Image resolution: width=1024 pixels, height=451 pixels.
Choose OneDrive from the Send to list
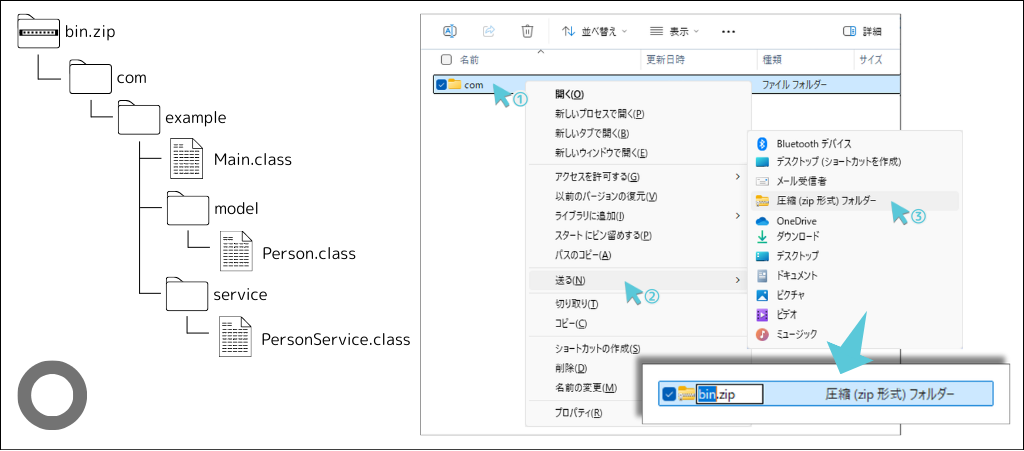[796, 220]
